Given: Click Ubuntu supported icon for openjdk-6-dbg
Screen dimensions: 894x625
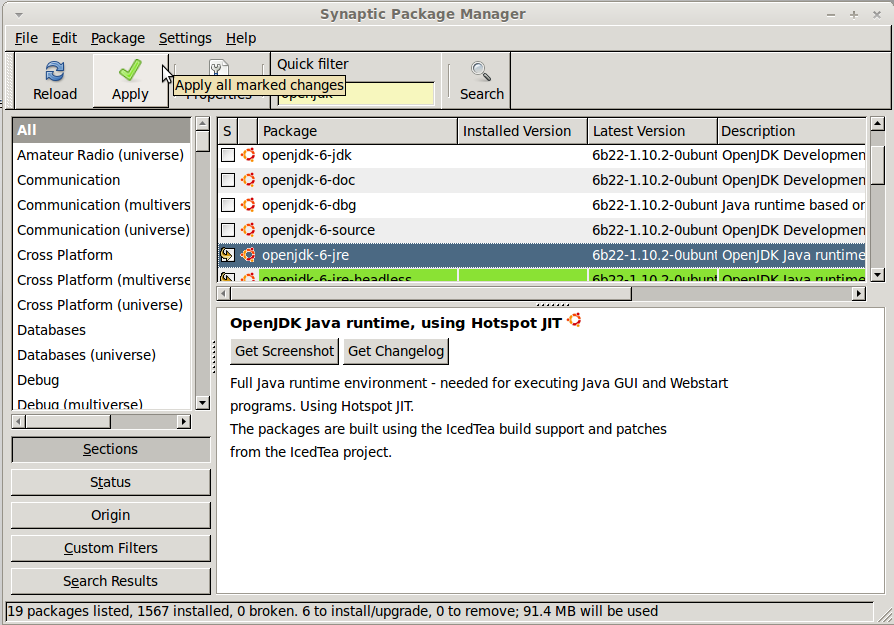Looking at the screenshot, I should coord(247,205).
